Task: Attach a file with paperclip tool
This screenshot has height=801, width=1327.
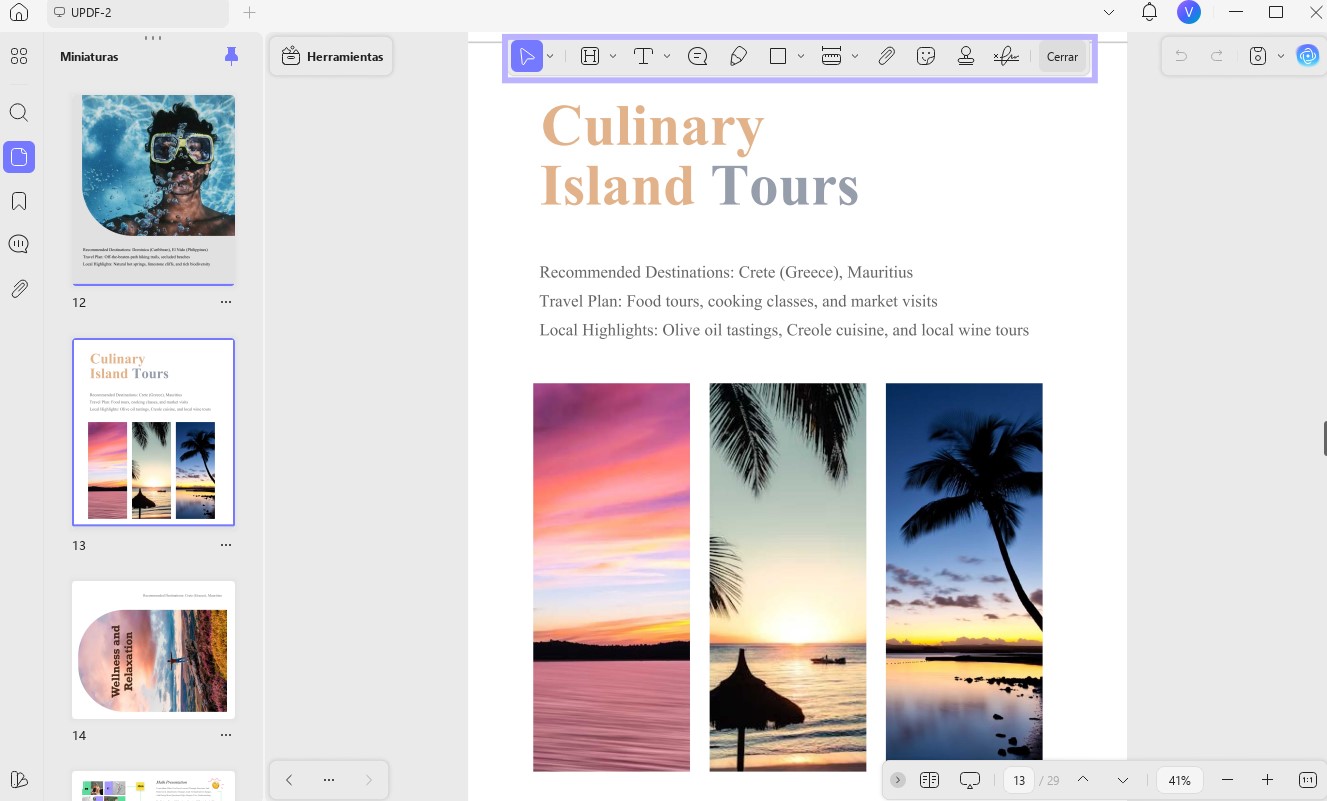Action: (x=886, y=57)
